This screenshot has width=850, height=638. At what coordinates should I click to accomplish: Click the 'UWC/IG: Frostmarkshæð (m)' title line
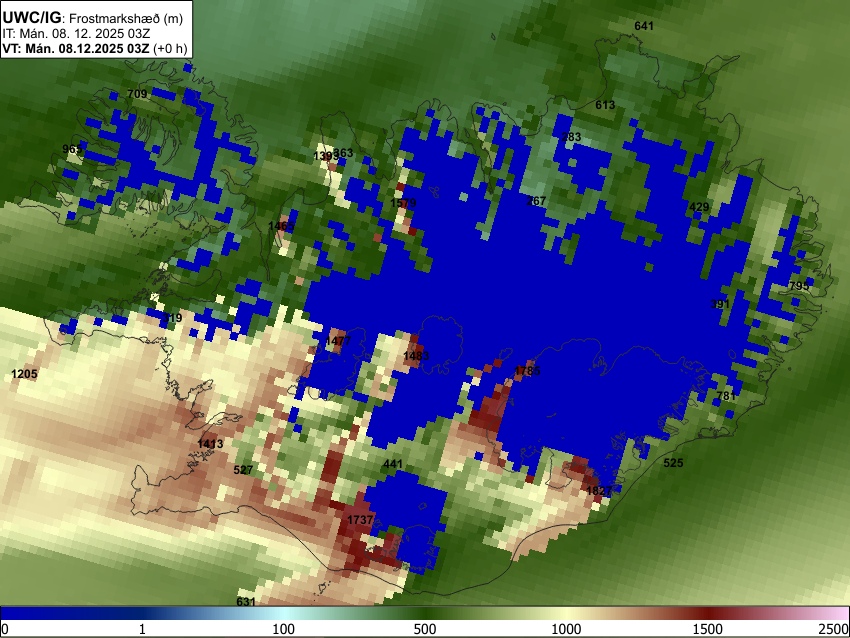coord(93,18)
